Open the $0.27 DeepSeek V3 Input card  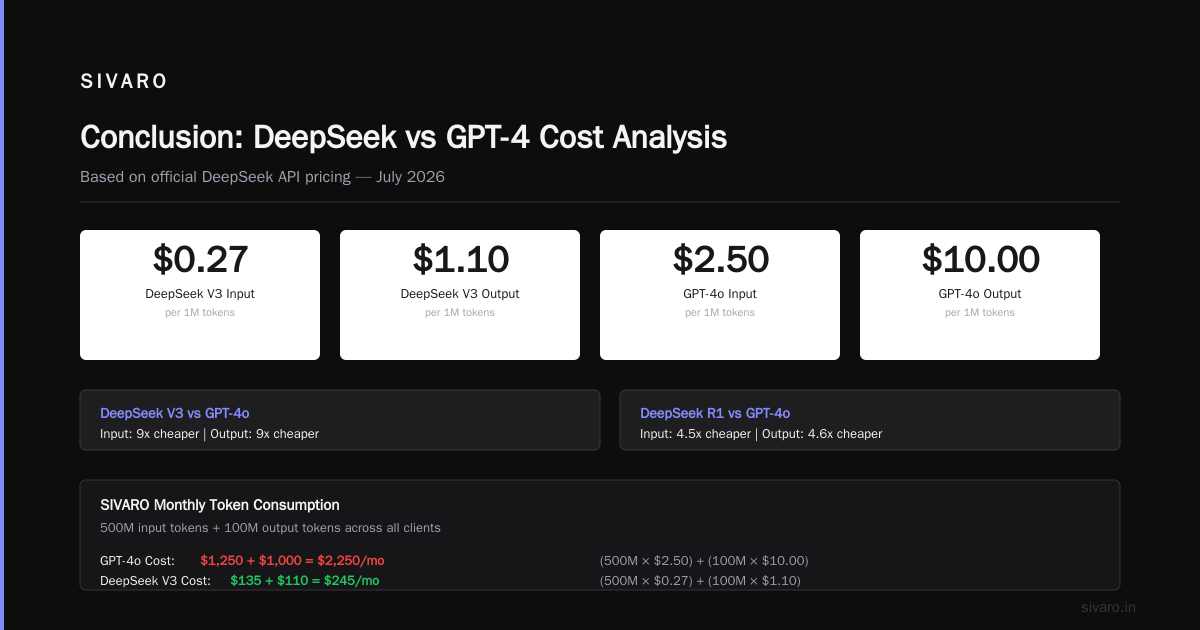200,295
